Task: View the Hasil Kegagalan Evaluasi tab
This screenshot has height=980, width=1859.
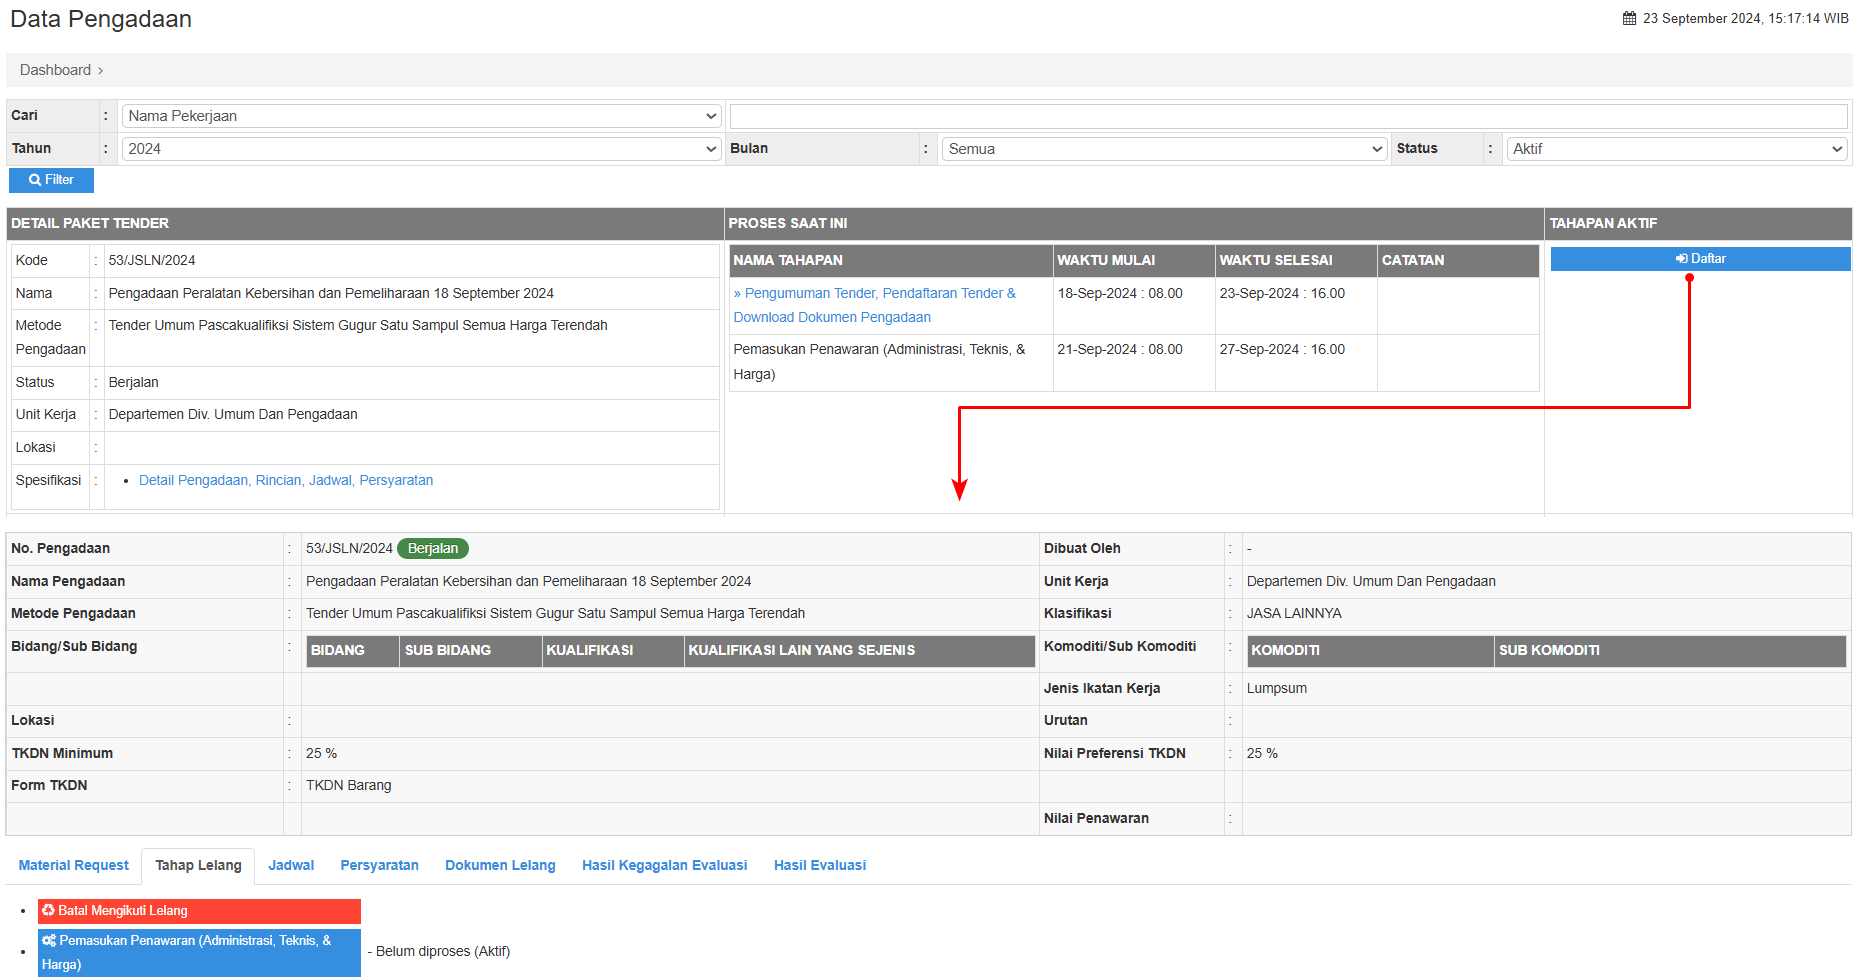Action: 664,865
